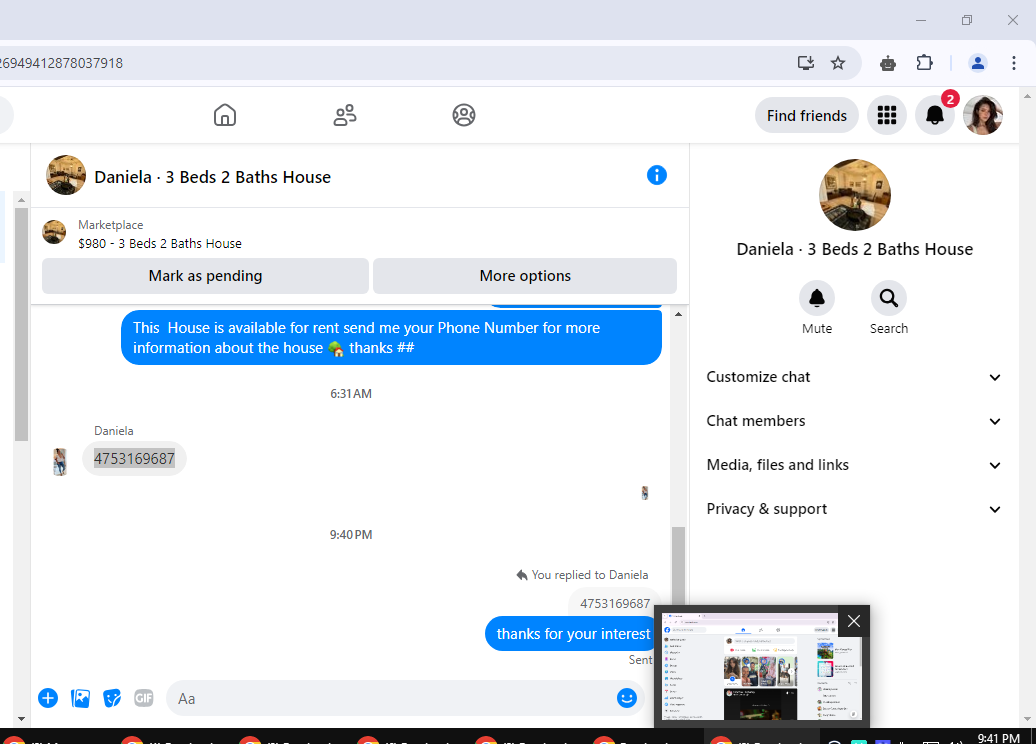The height and width of the screenshot is (744, 1036).
Task: Open the account profile picture menu
Action: pyautogui.click(x=983, y=116)
